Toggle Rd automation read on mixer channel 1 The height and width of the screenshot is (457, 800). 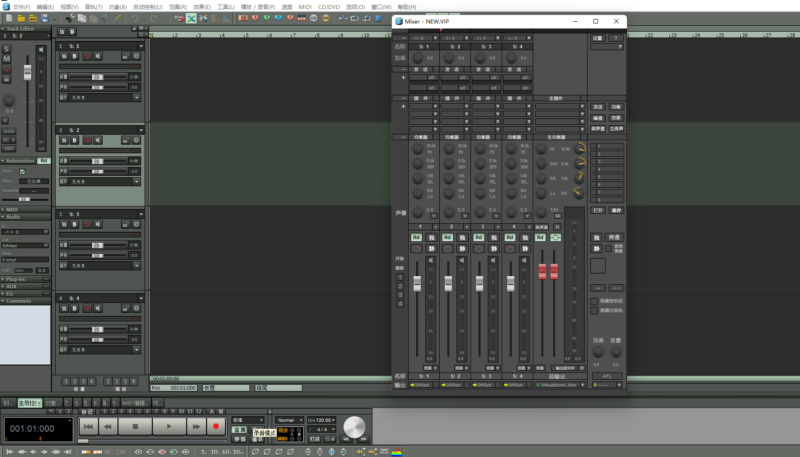[416, 237]
